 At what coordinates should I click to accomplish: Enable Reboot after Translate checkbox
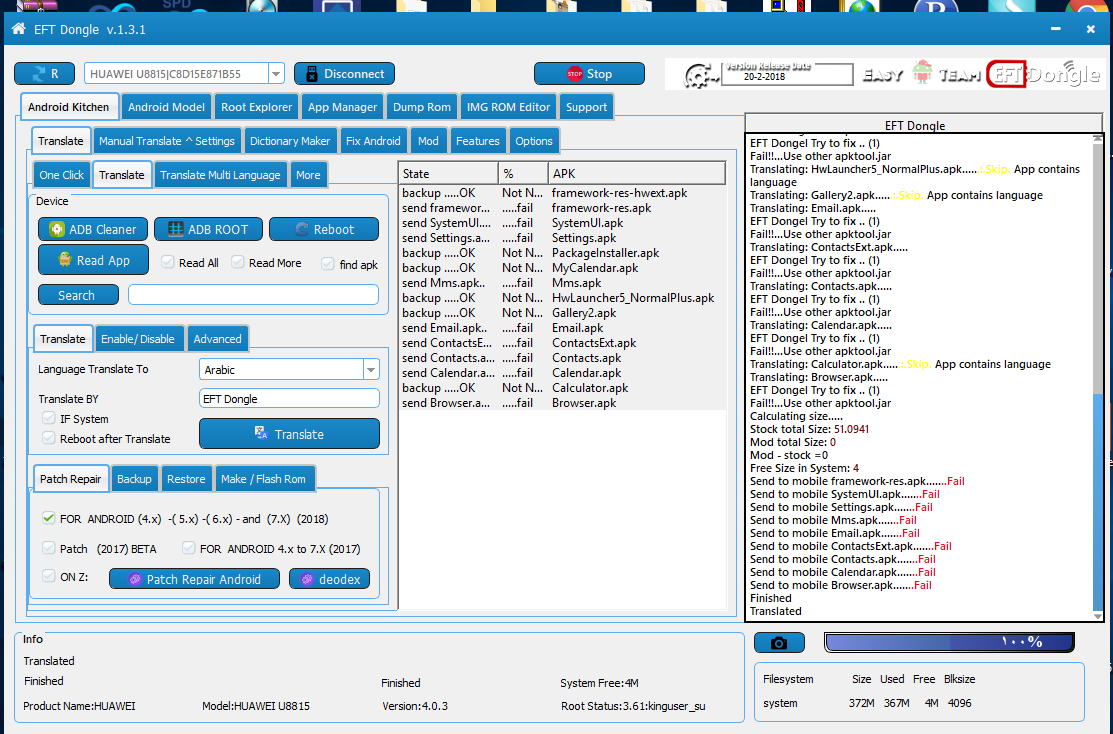click(x=49, y=438)
